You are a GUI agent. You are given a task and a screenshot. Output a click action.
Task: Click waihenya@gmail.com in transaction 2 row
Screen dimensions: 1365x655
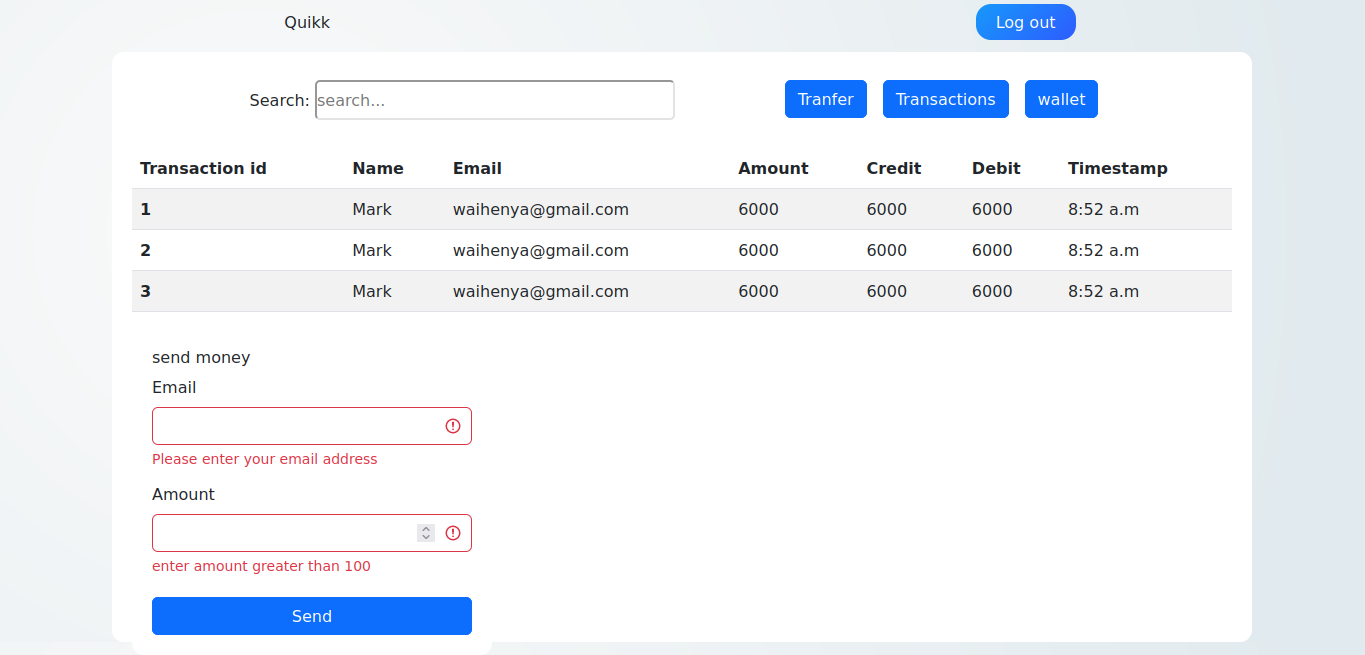[541, 250]
